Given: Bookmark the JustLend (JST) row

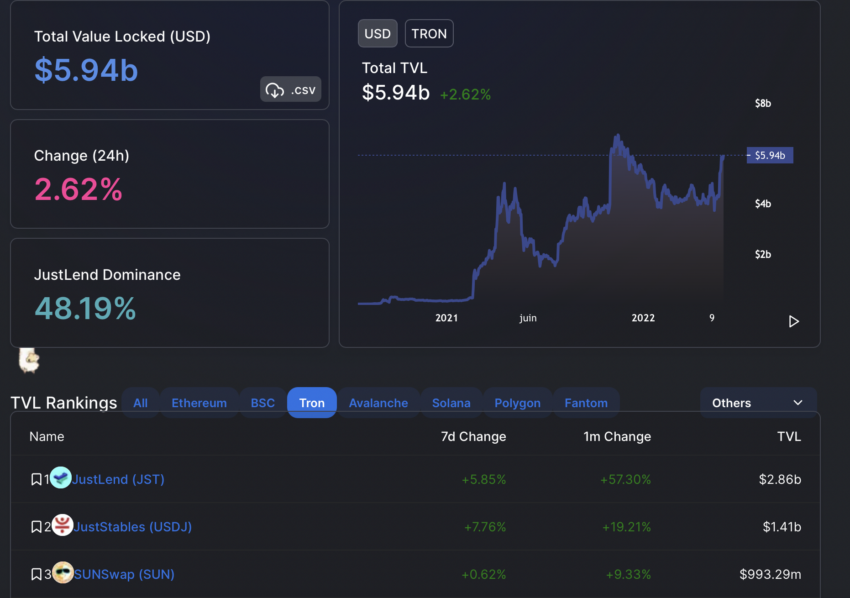Looking at the screenshot, I should (x=36, y=479).
